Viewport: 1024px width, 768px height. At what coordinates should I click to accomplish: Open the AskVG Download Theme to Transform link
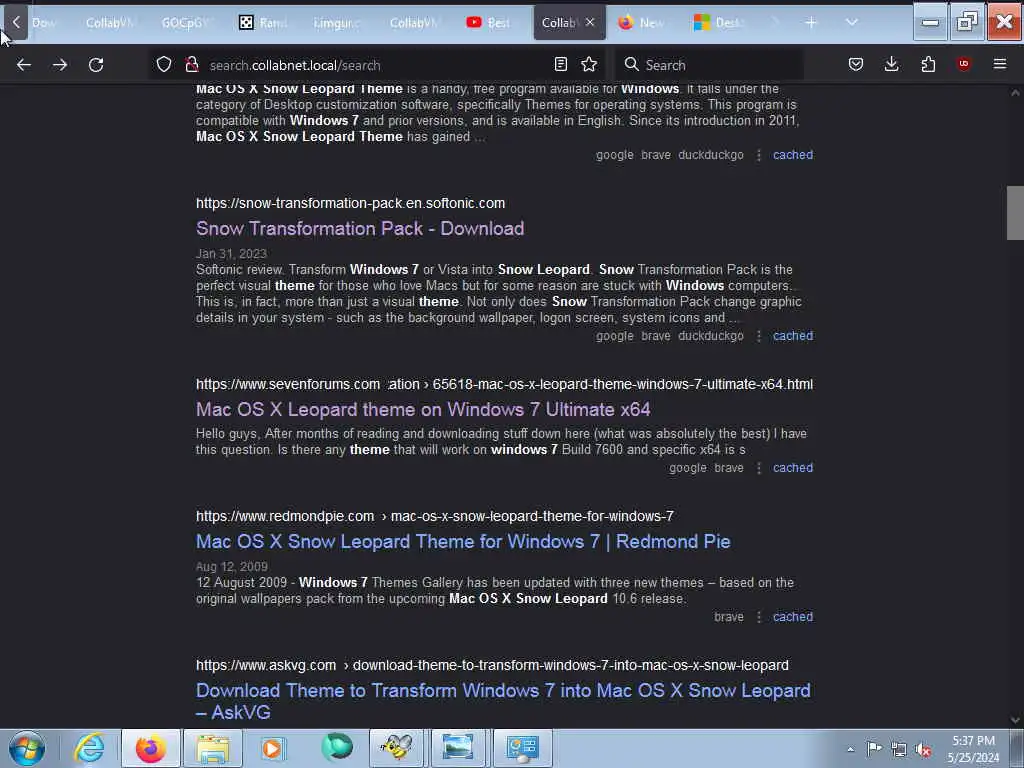pos(503,701)
